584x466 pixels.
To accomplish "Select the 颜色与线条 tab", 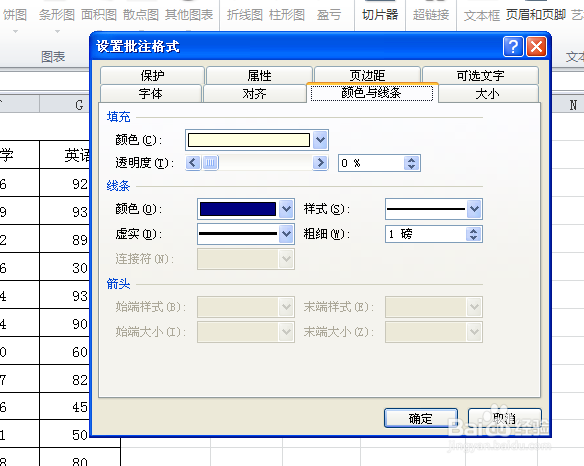I will click(x=372, y=92).
